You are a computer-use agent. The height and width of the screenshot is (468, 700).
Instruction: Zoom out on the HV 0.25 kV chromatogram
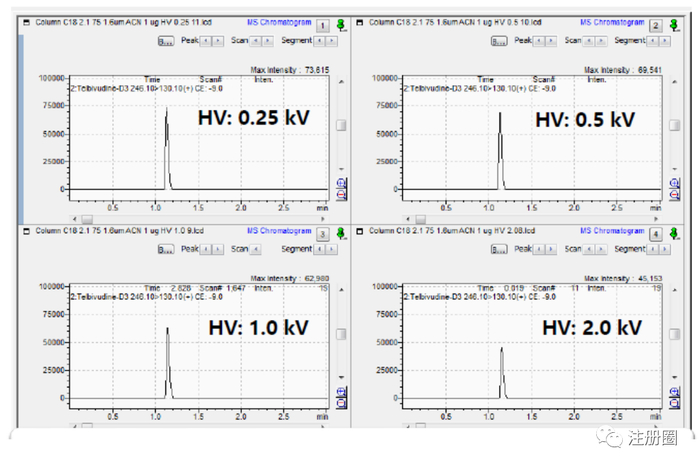[341, 194]
